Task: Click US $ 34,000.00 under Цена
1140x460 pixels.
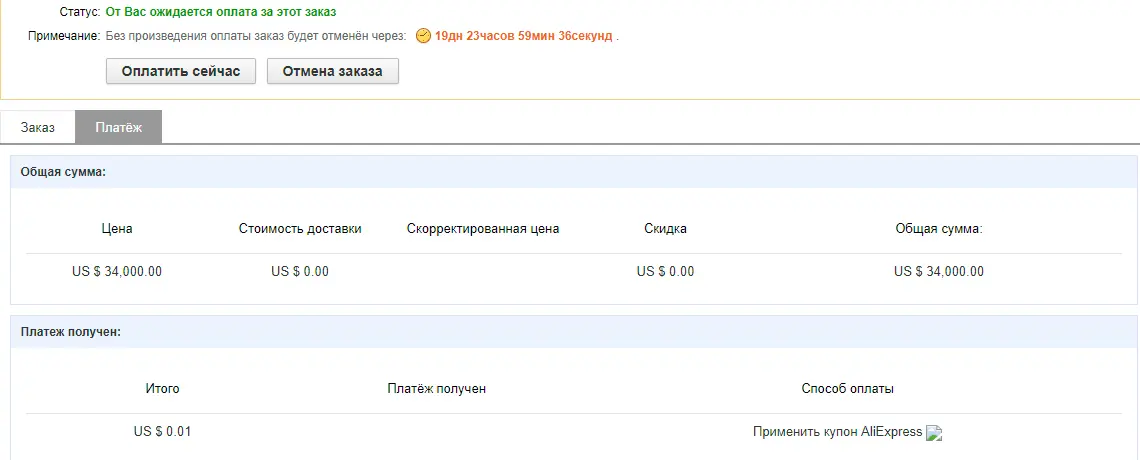Action: tap(117, 272)
